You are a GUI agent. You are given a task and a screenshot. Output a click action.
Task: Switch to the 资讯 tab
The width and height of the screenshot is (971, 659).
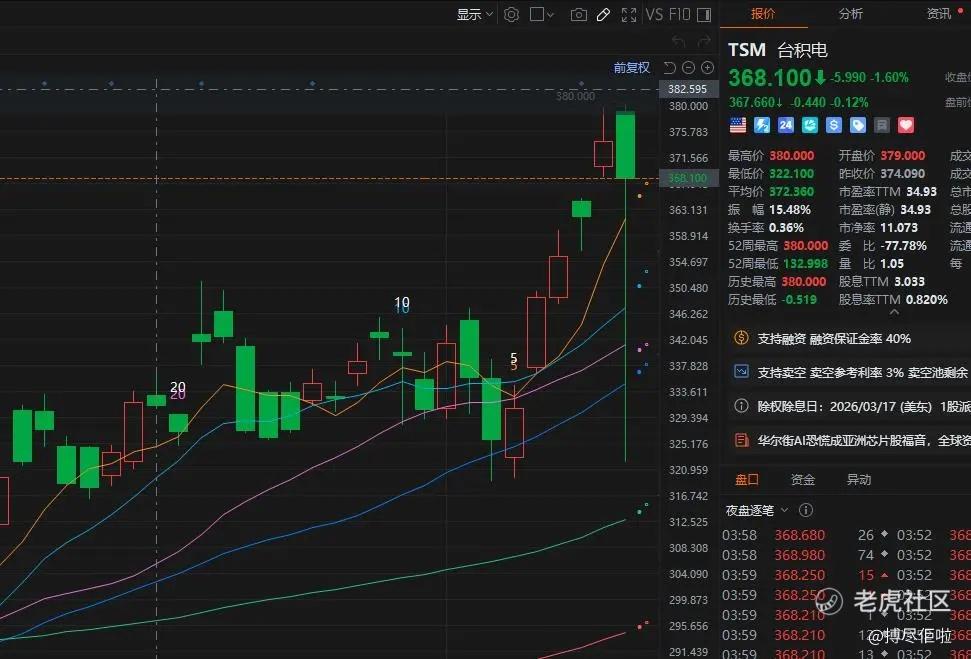[x=939, y=14]
